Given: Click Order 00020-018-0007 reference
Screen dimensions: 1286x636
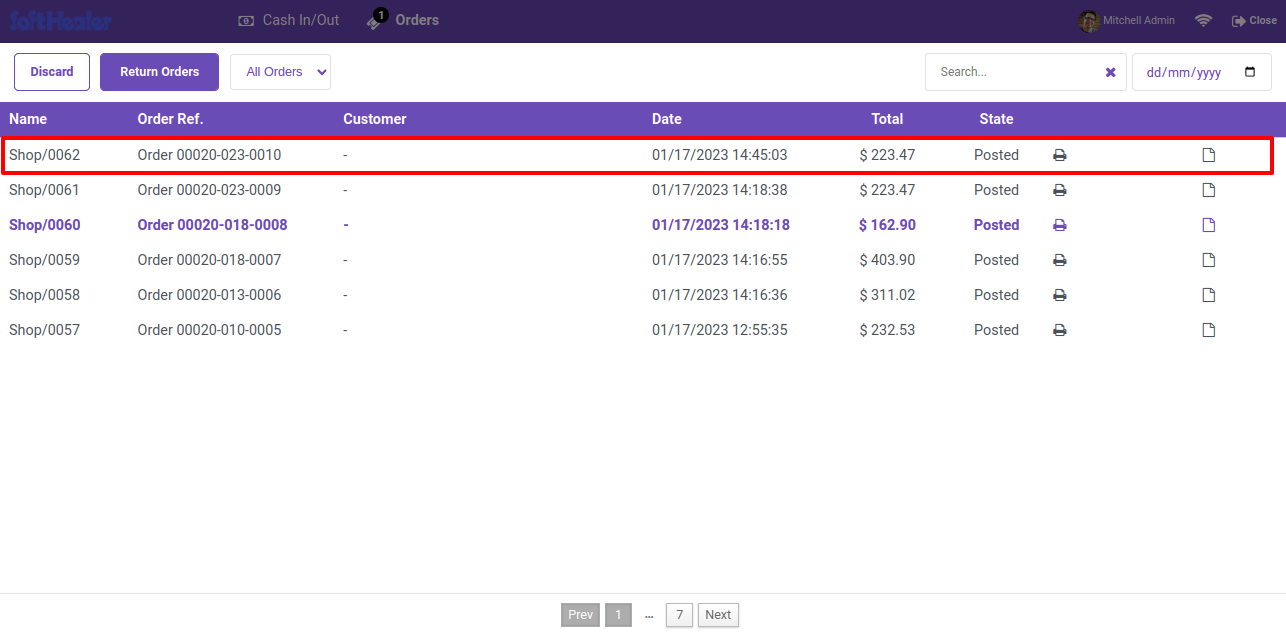Looking at the screenshot, I should tap(209, 260).
